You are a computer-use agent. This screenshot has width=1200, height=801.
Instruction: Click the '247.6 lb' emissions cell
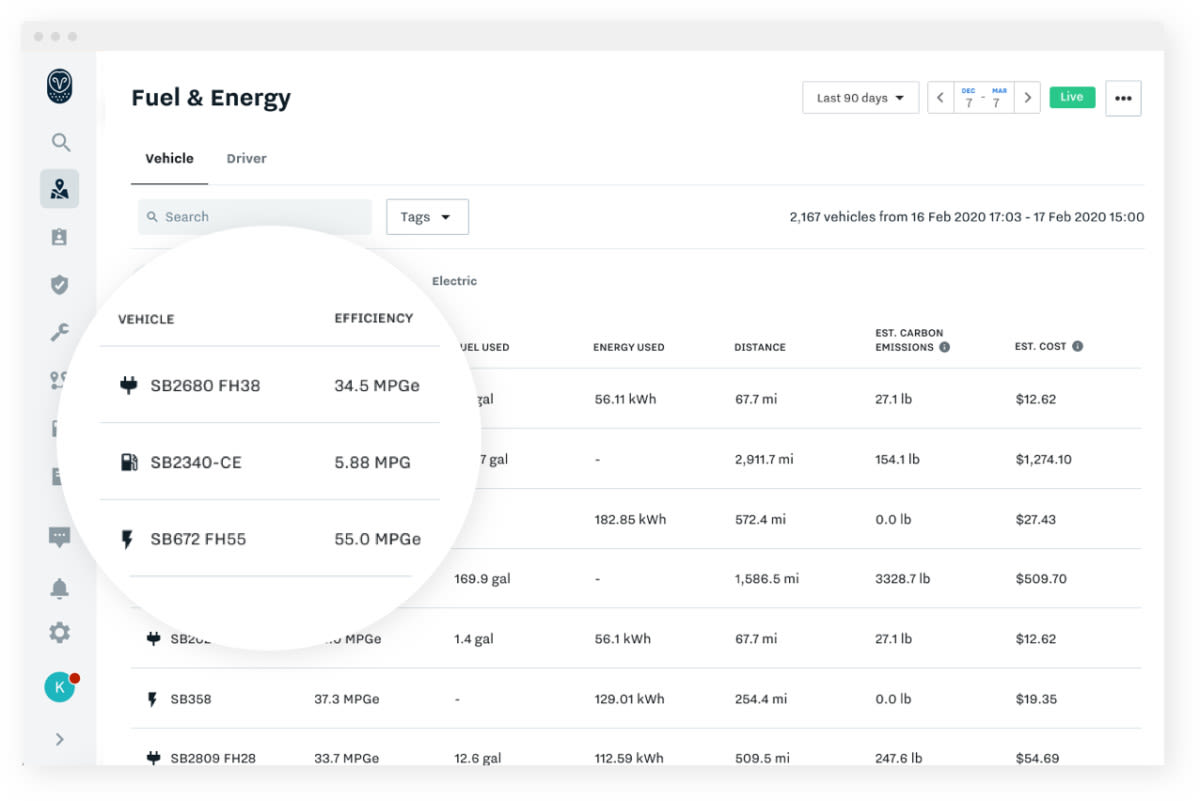[898, 758]
